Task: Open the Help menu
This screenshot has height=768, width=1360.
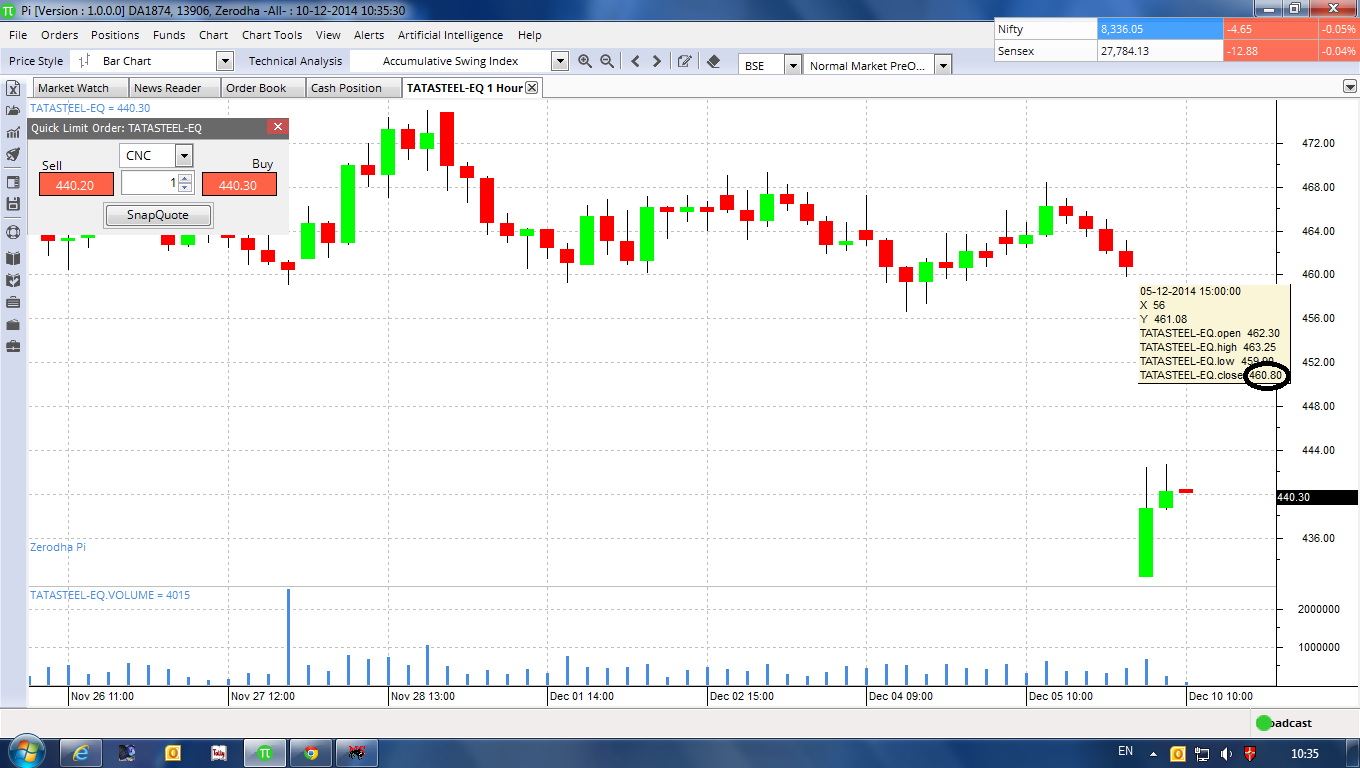Action: 530,35
